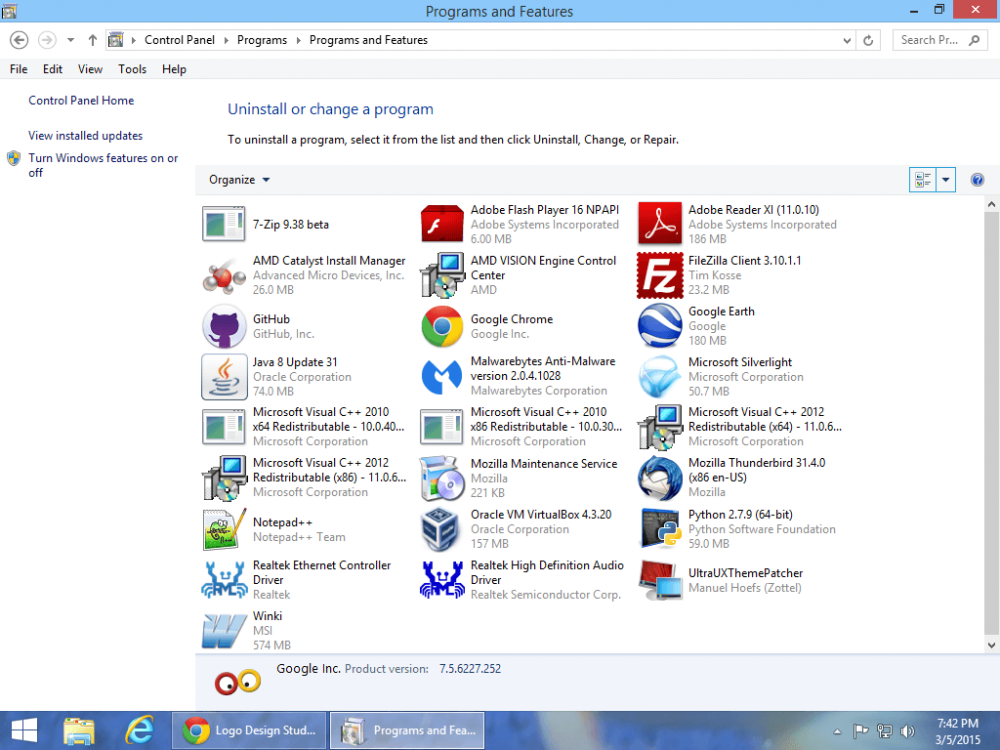
Task: Click the list scrollbar up arrow
Action: [x=991, y=204]
